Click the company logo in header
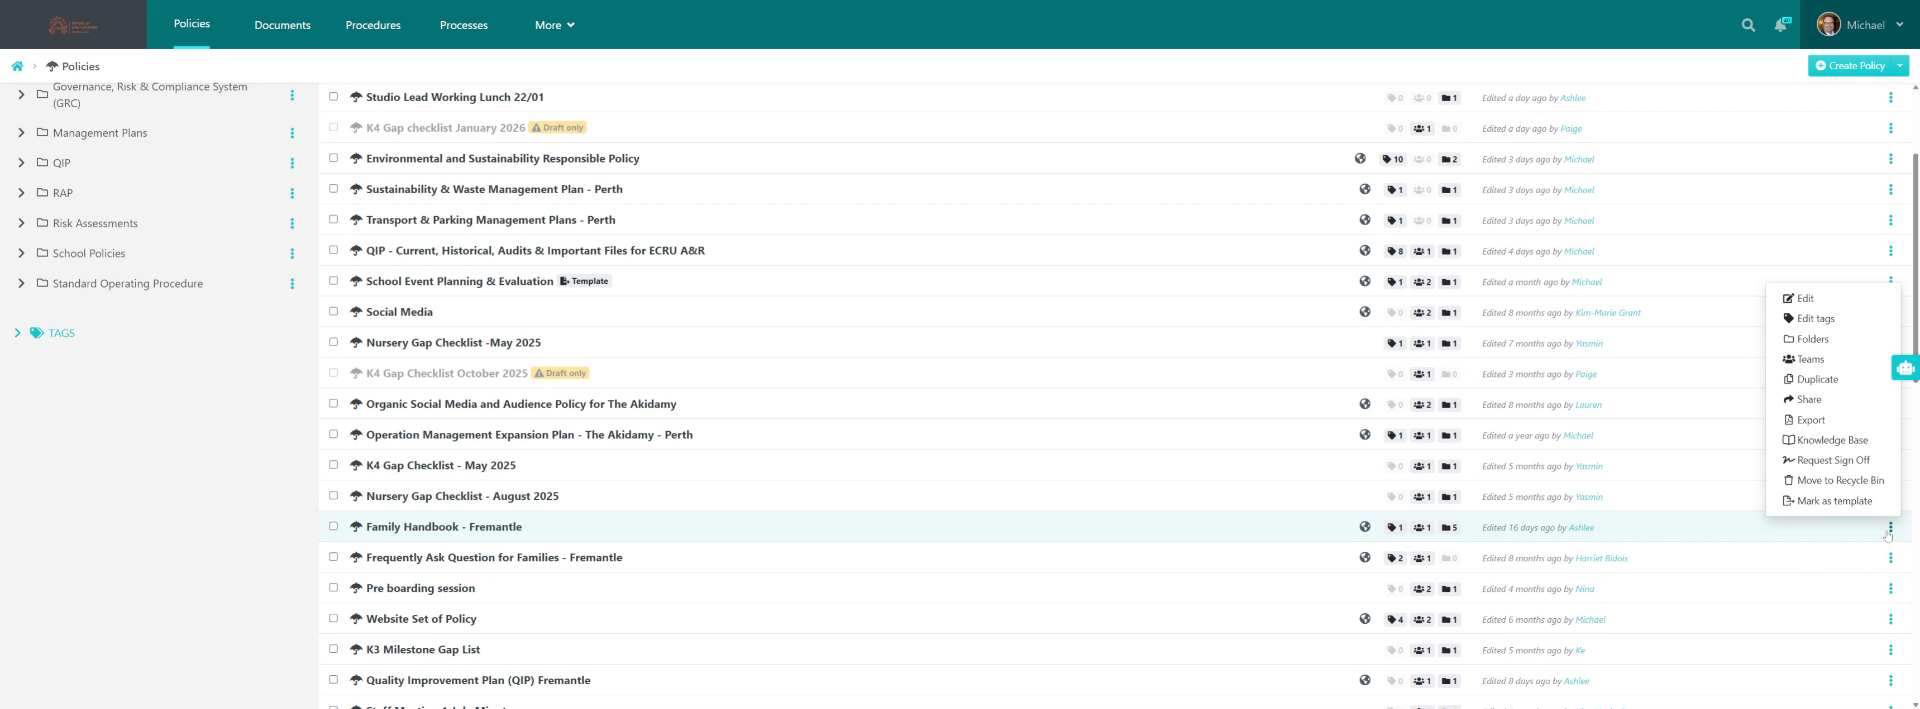 [73, 25]
